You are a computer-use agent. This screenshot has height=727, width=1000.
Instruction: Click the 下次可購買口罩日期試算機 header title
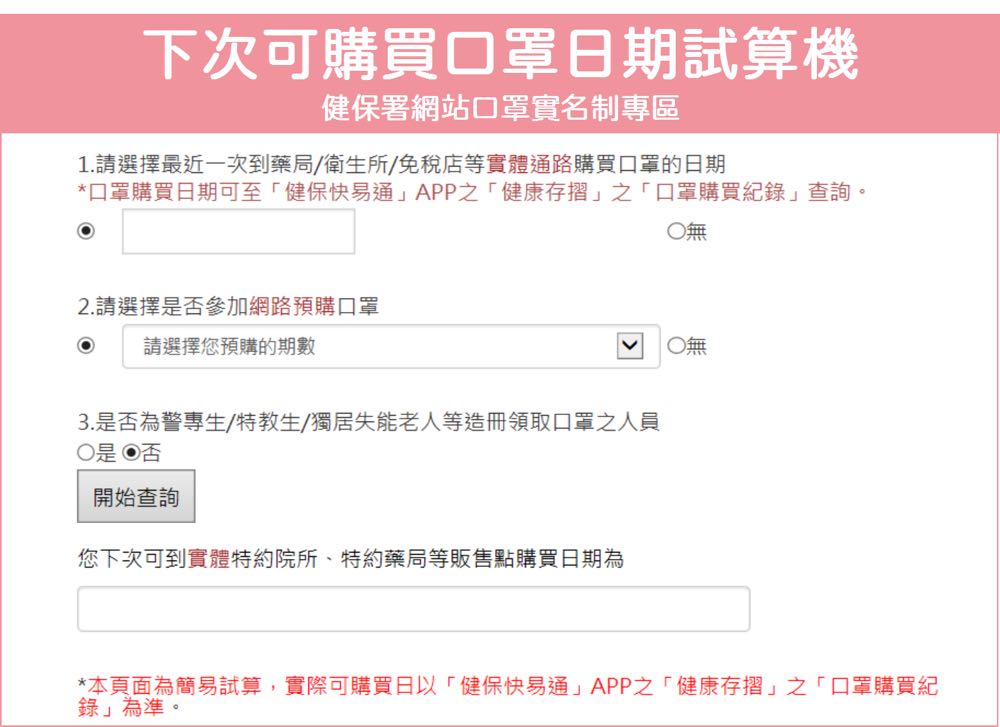[x=500, y=55]
